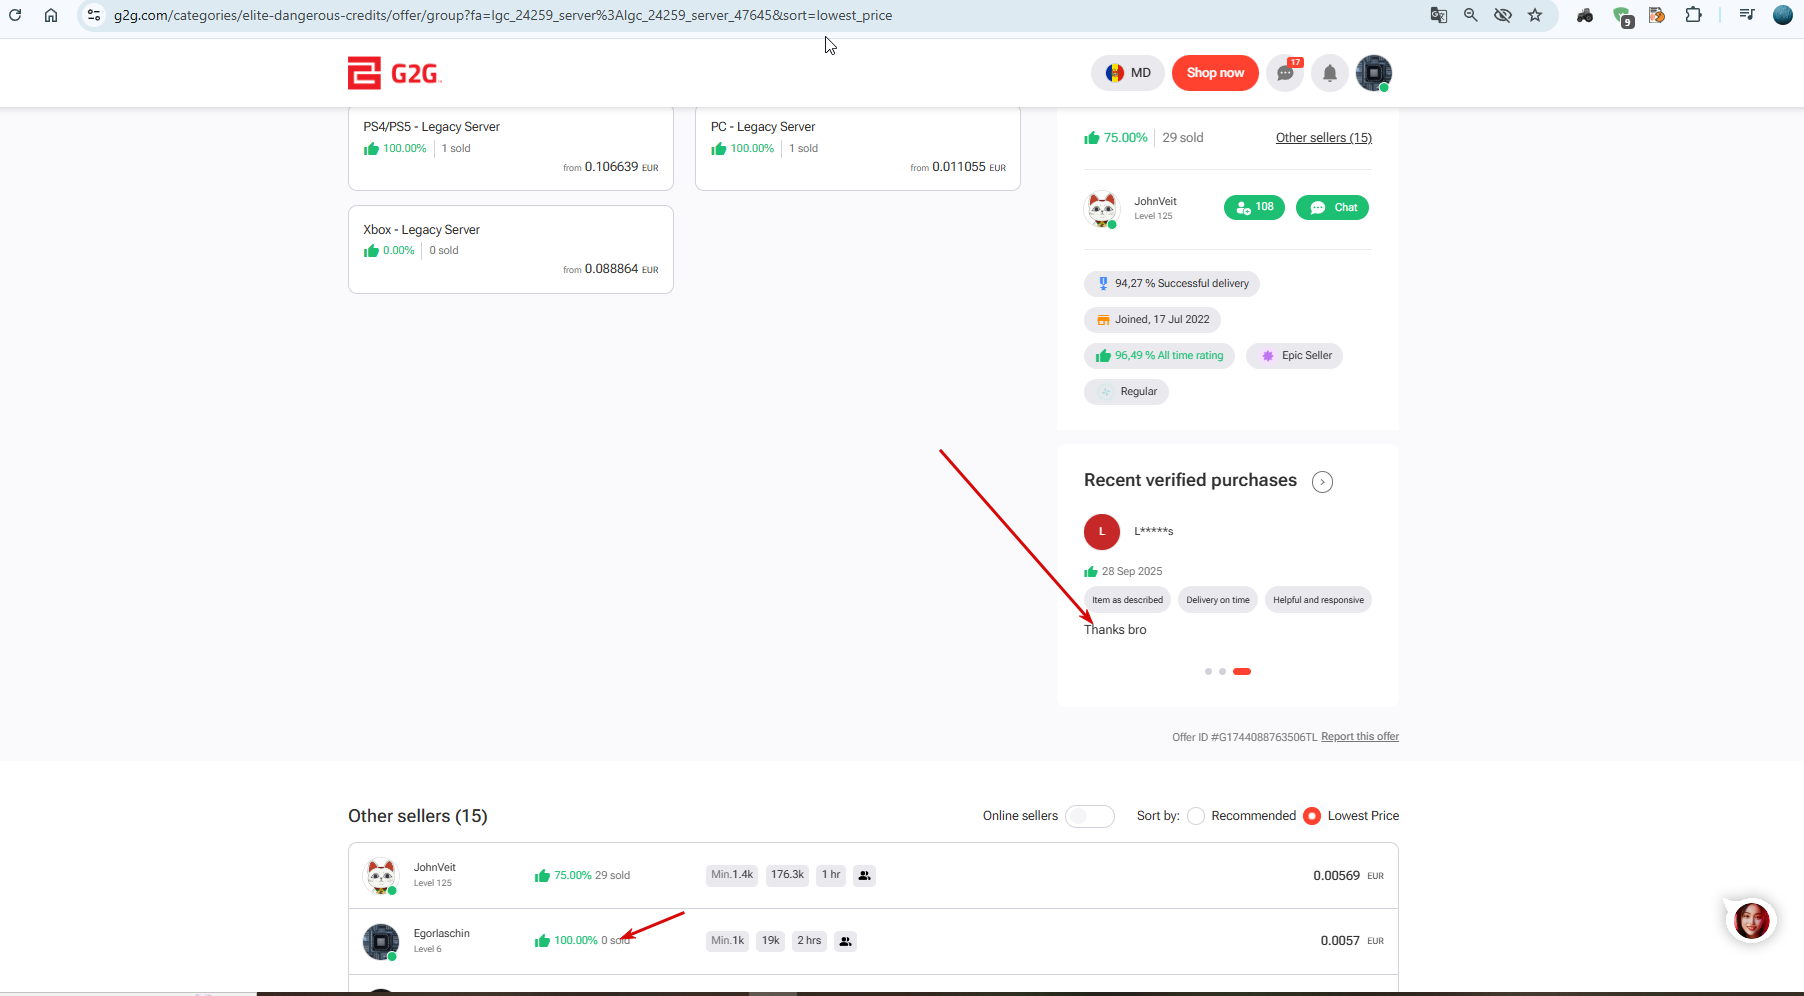This screenshot has width=1804, height=996.
Task: Select the Lowest Price sort option
Action: coord(1312,816)
